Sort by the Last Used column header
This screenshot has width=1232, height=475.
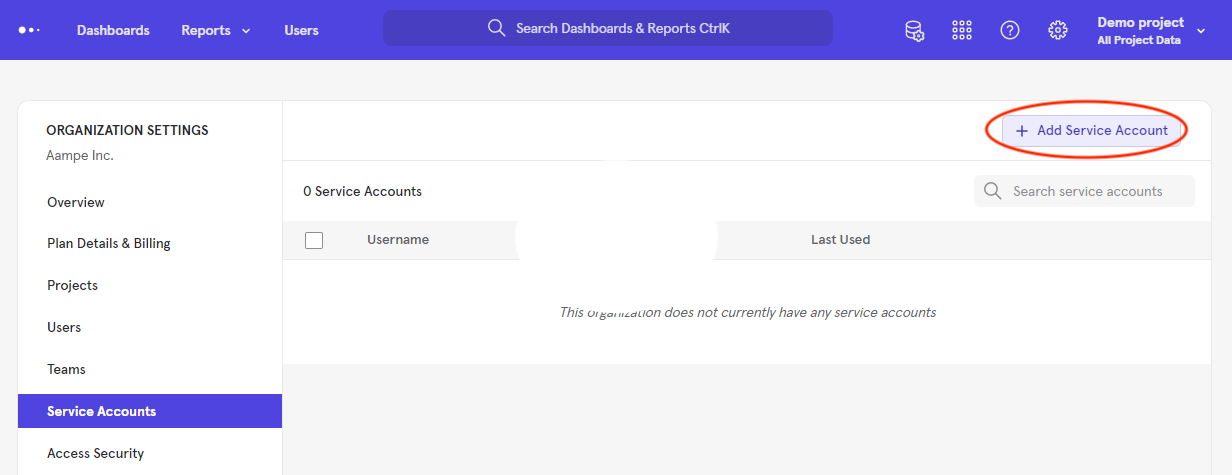click(840, 240)
